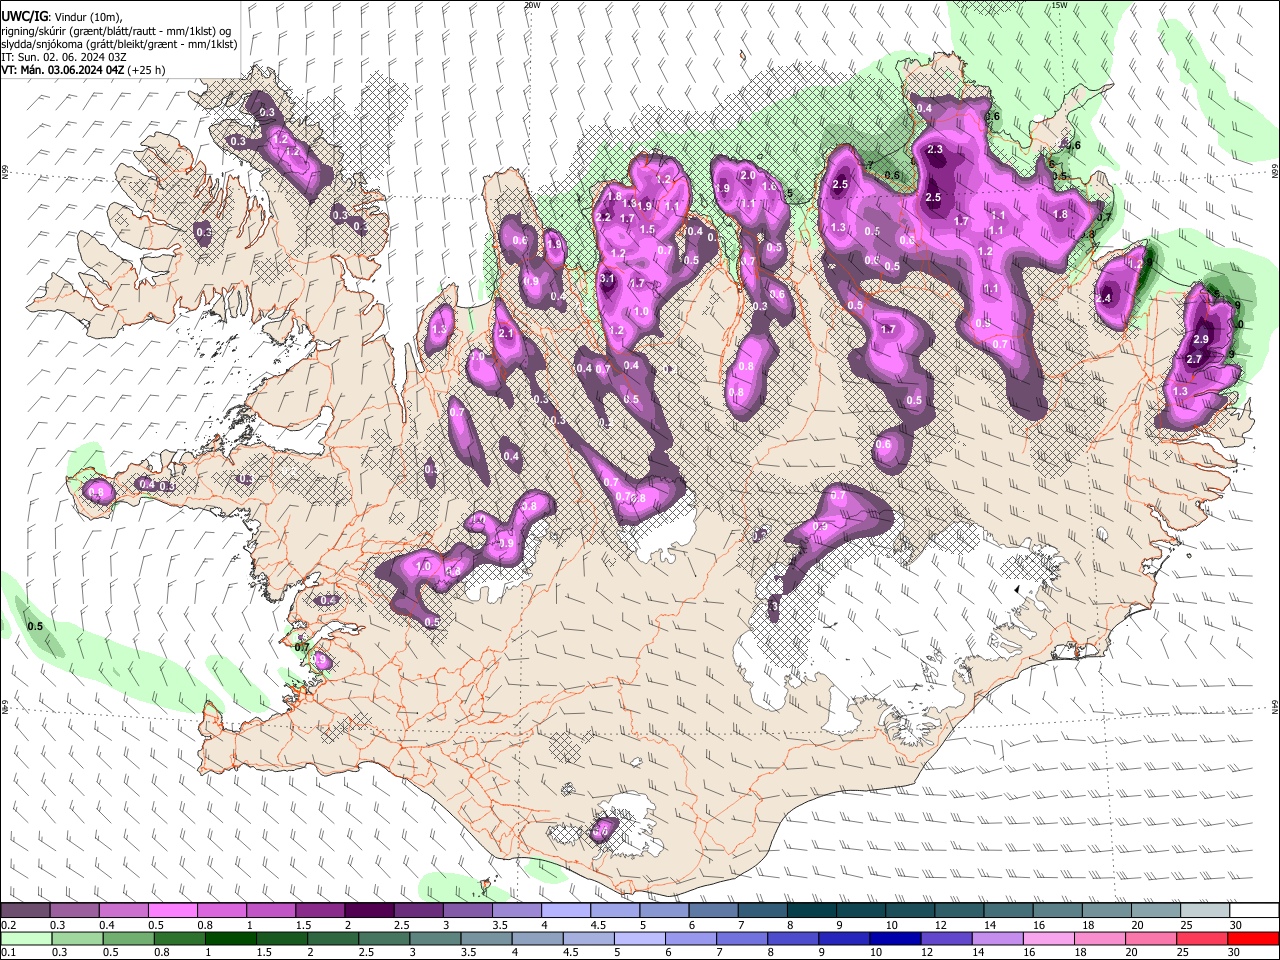This screenshot has width=1280, height=960.
Task: Click the 'rigning/skúrir (grænt/blátt/rautt' legend description line
Action: click(x=118, y=31)
